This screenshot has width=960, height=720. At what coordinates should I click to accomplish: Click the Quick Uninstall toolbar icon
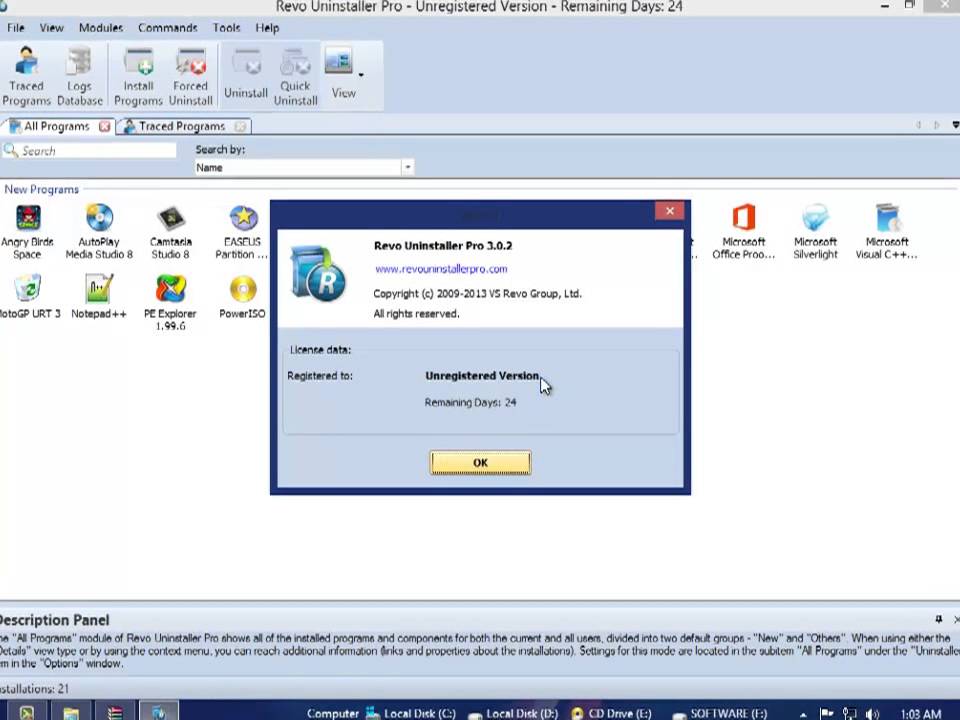(x=296, y=77)
